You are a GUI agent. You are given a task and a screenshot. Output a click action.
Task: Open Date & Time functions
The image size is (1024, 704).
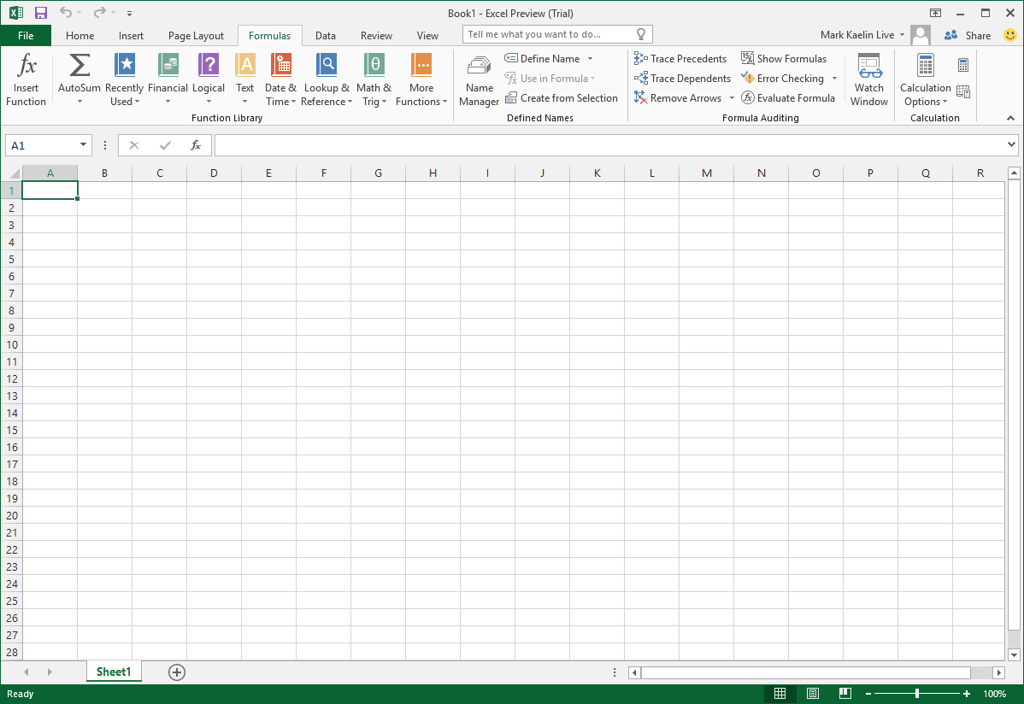pos(281,80)
